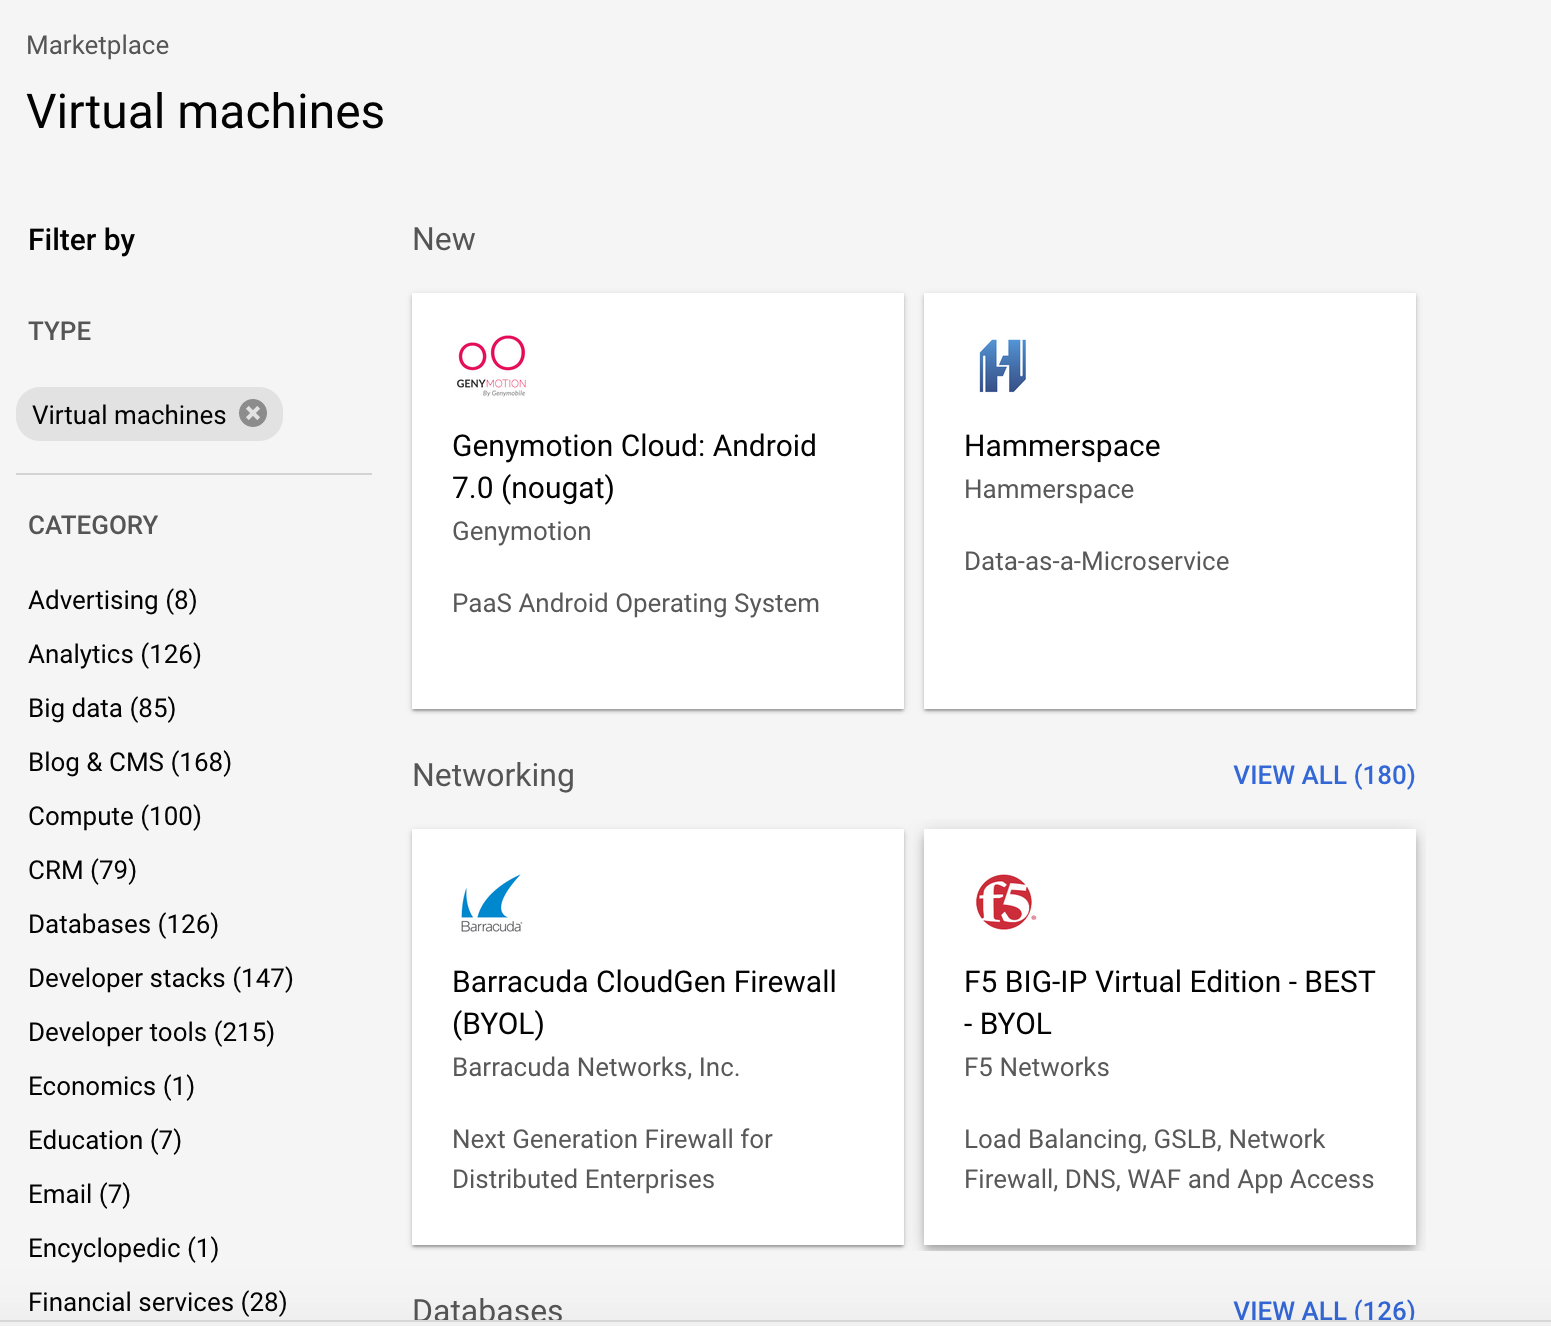Click the Virtual machines filter chip label
This screenshot has height=1326, width=1551.
pyautogui.click(x=129, y=415)
